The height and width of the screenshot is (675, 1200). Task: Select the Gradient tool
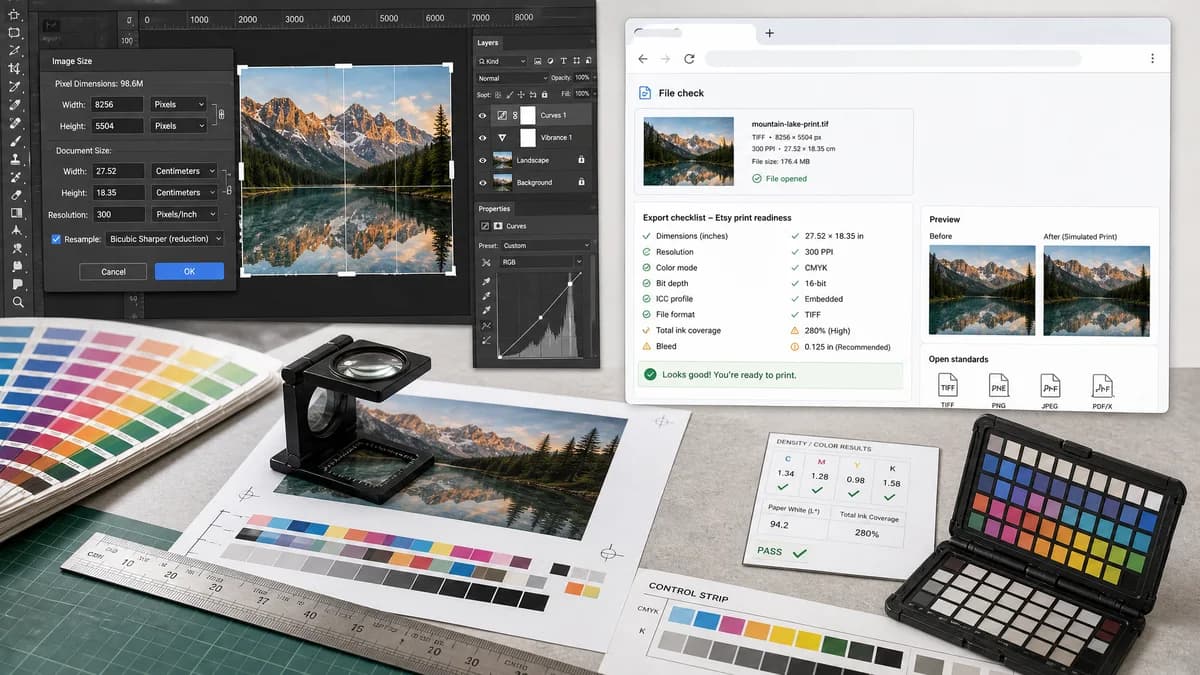(x=16, y=213)
